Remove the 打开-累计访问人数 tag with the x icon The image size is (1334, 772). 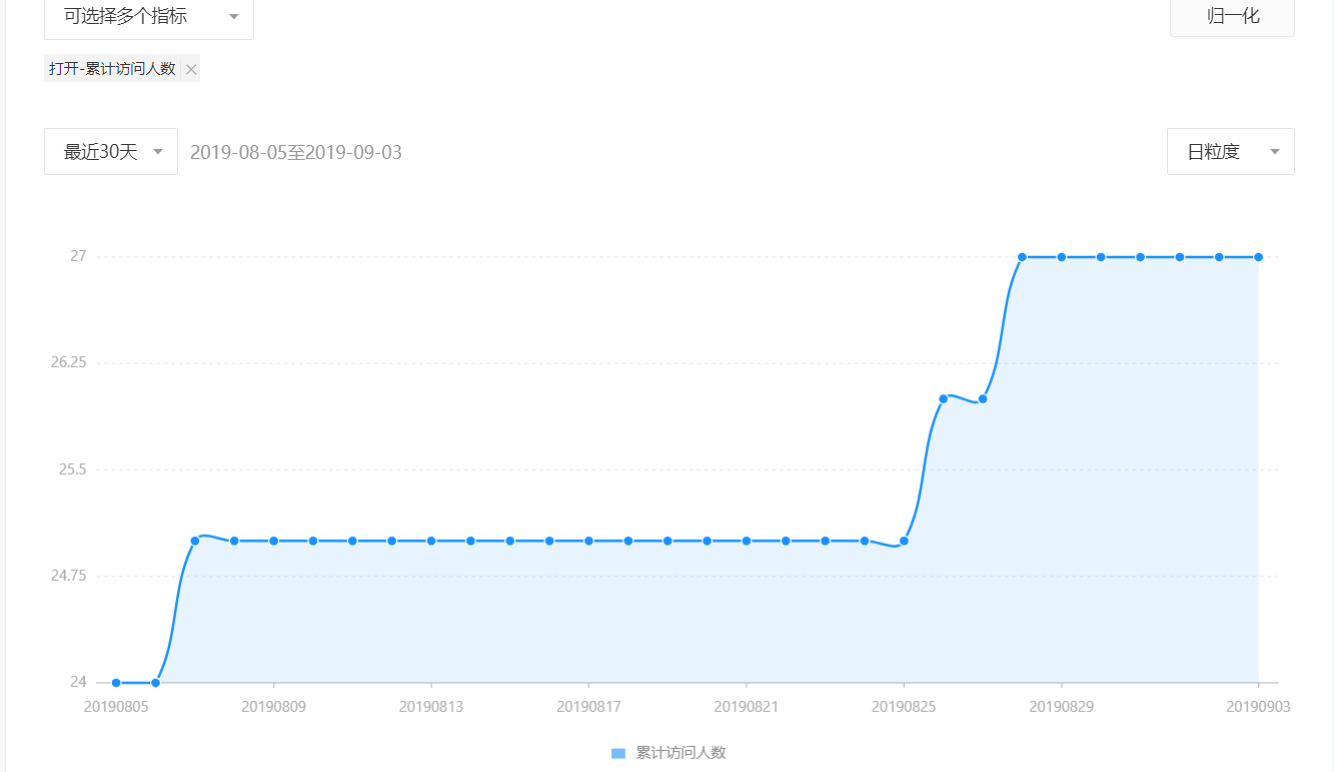pos(191,69)
